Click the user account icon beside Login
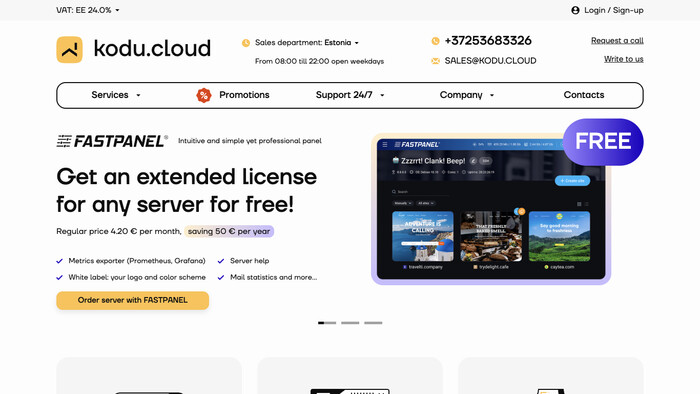This screenshot has width=700, height=394. [x=575, y=10]
